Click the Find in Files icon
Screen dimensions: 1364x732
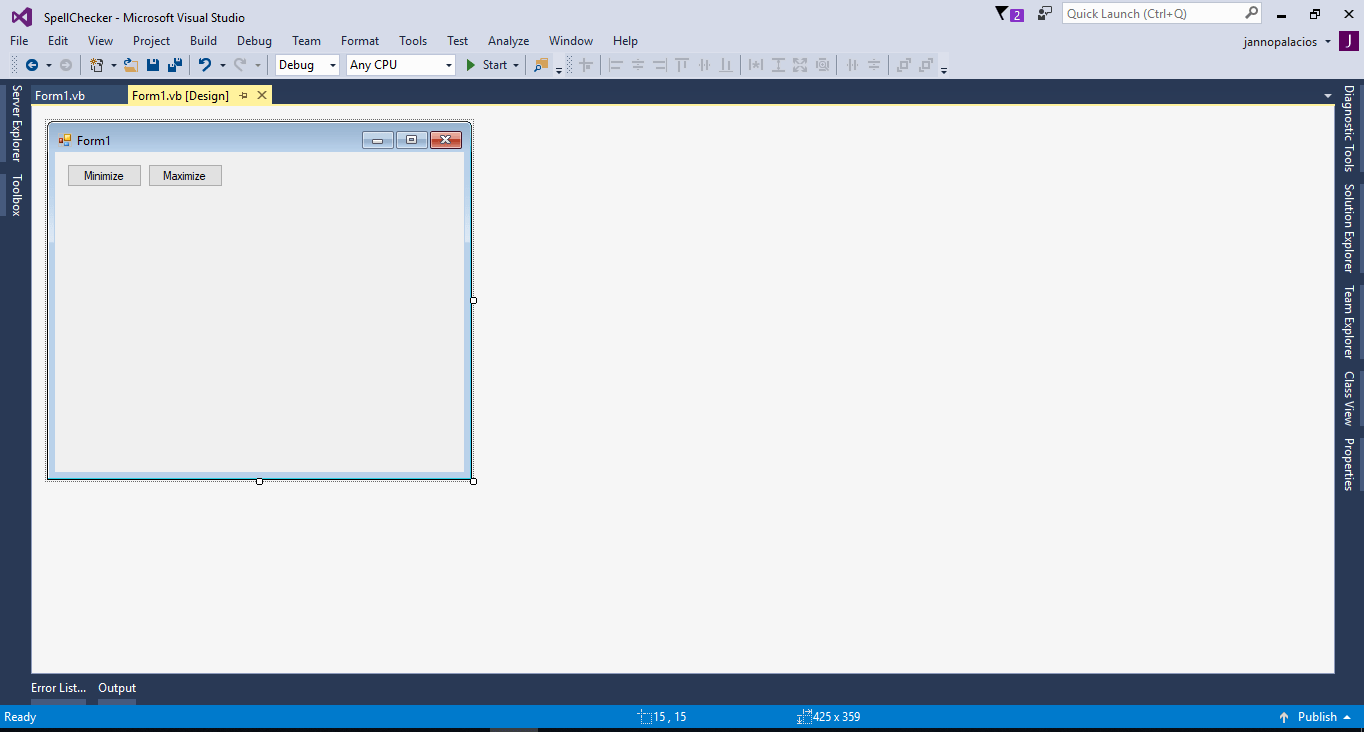[x=541, y=65]
